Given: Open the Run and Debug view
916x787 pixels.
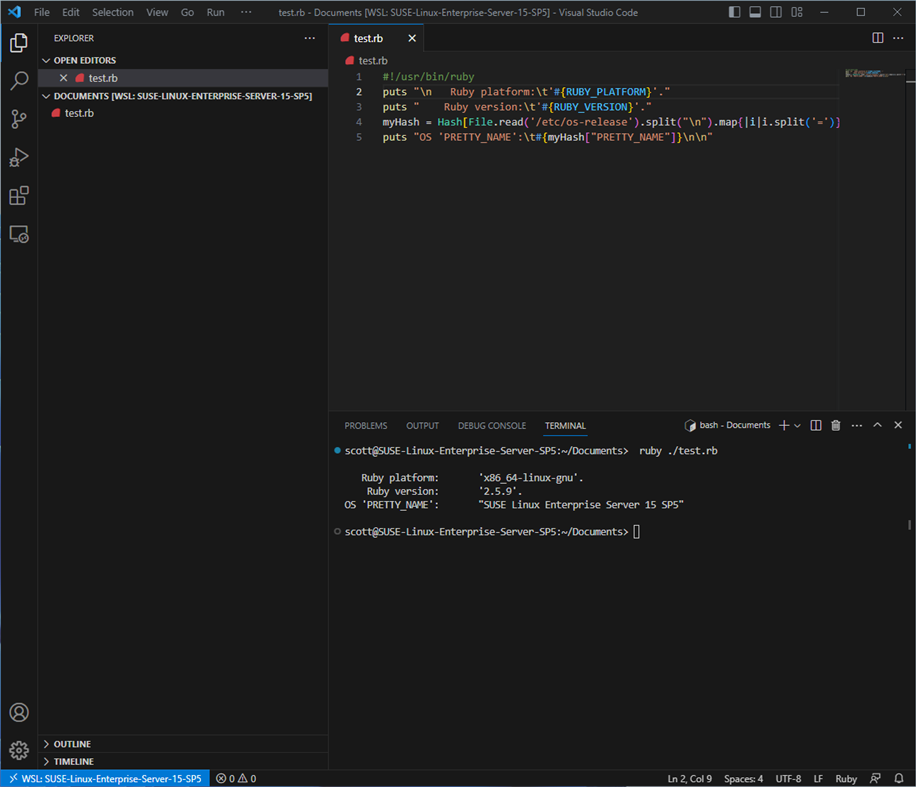Looking at the screenshot, I should point(19,157).
